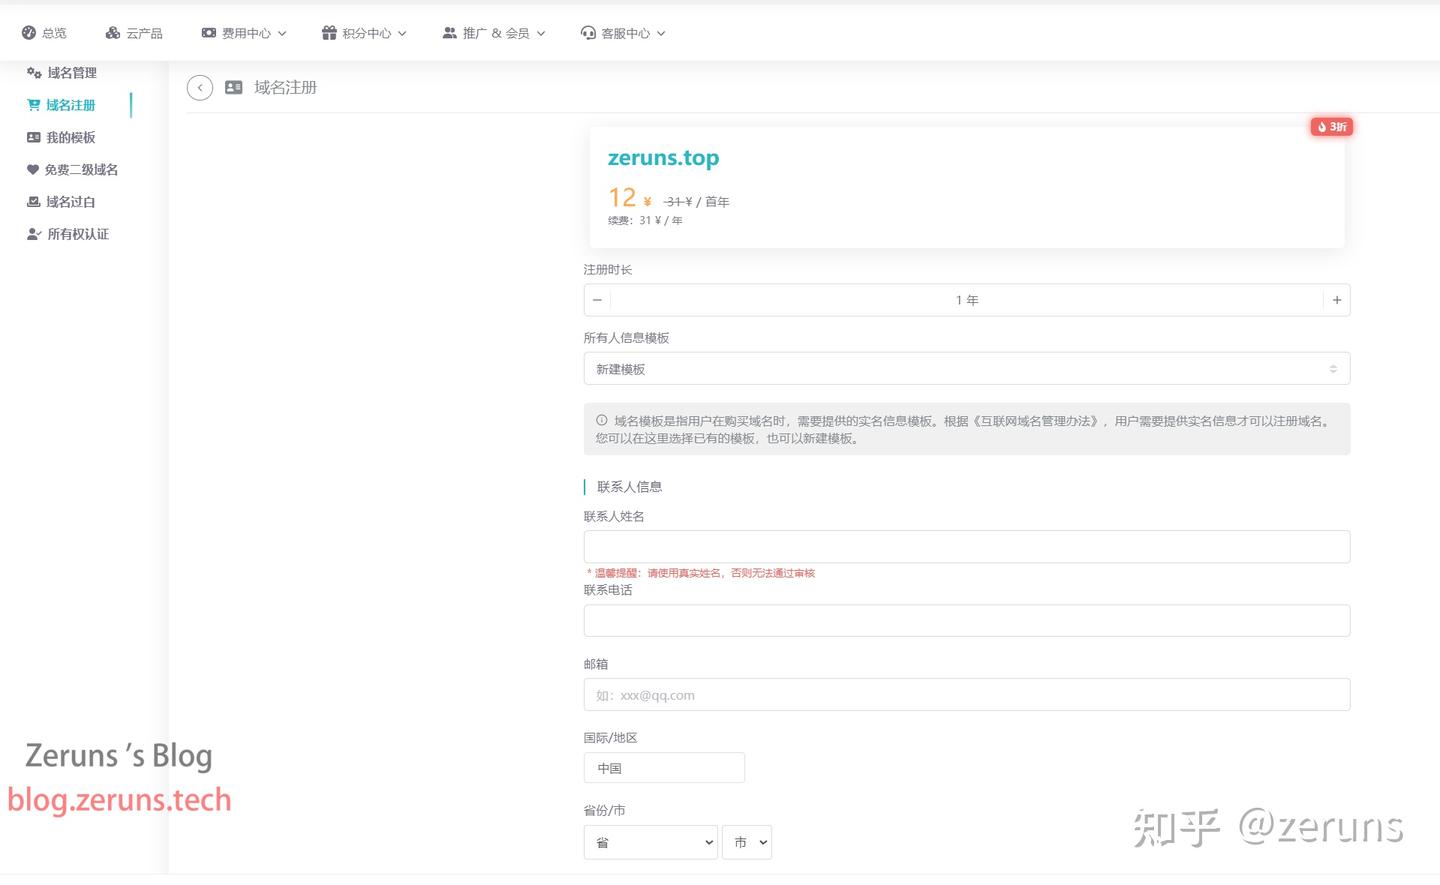Click the 所有权认证 user-check icon
The image size is (1440, 885).
(34, 234)
